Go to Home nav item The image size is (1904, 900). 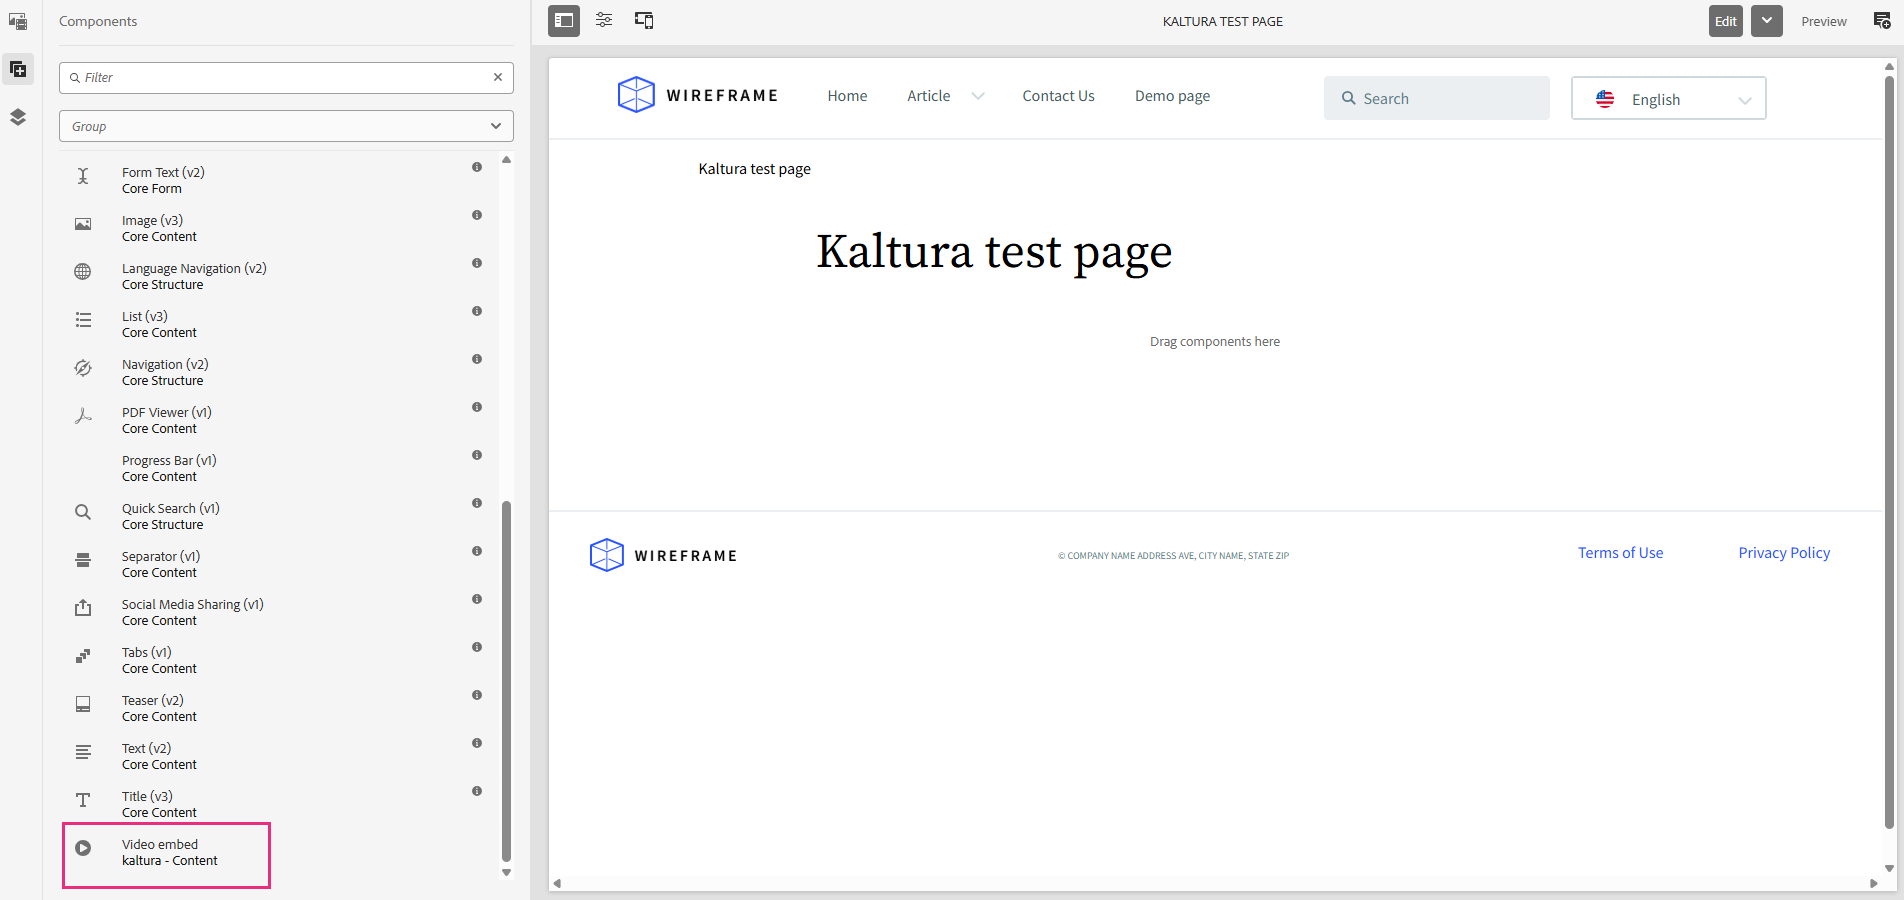click(x=847, y=96)
